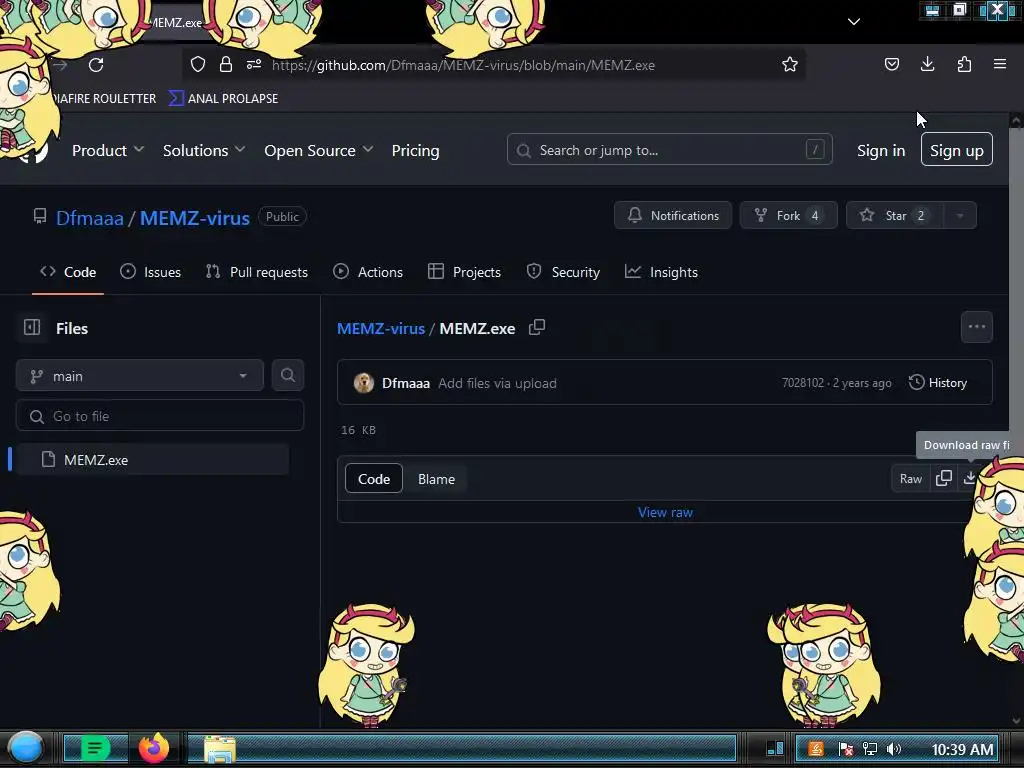Star the repository

894,216
